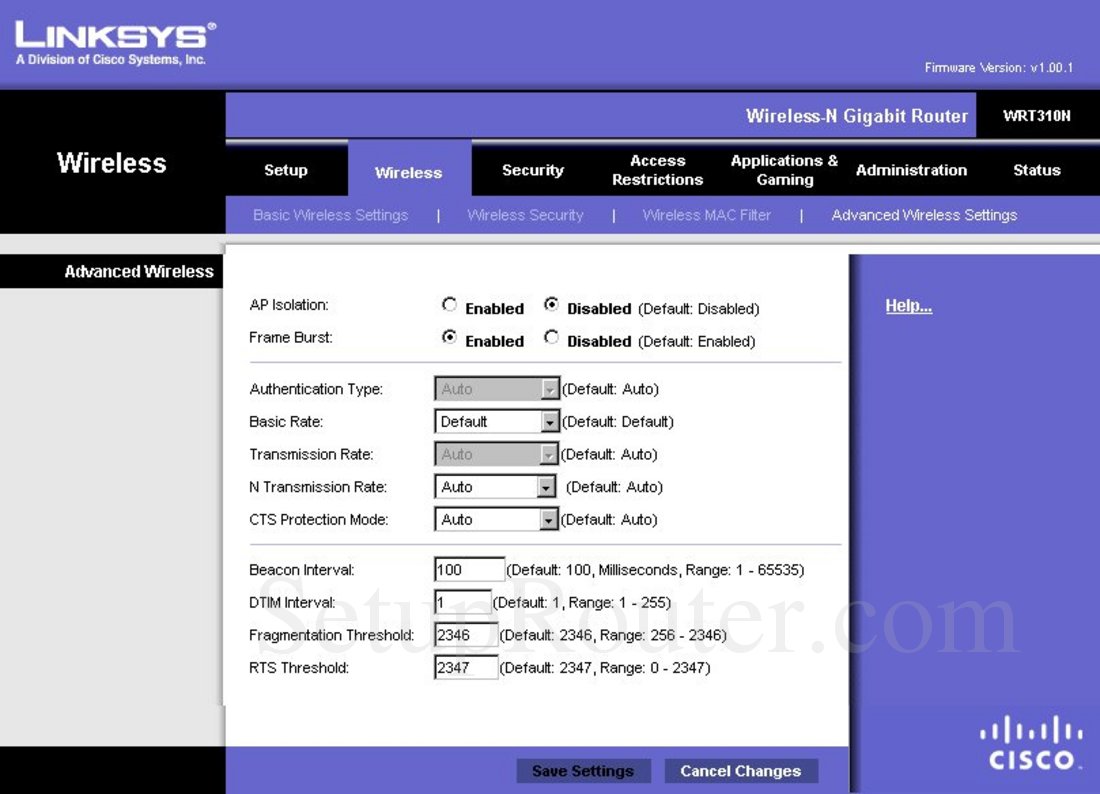Screen dimensions: 1100x794
Task: Open Basic Wireless Settings
Action: 330,215
